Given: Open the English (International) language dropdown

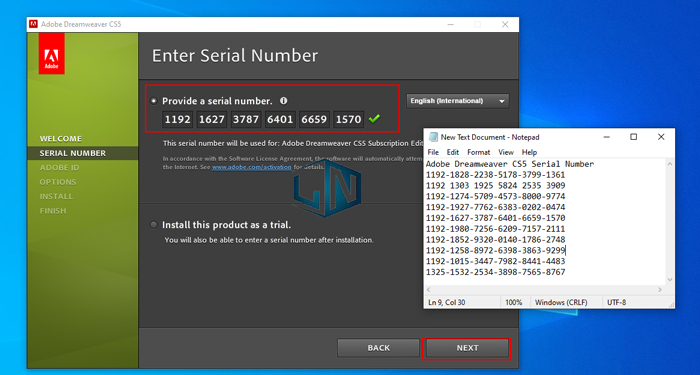Looking at the screenshot, I should click(457, 101).
